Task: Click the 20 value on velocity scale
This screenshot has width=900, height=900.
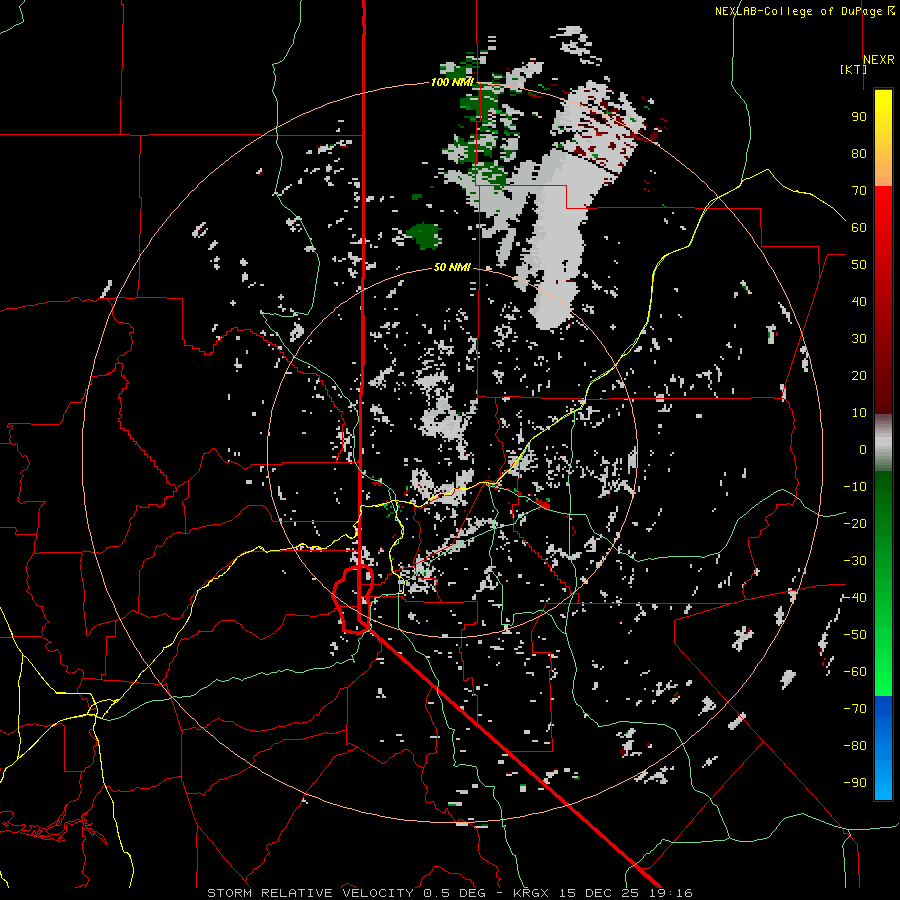Action: coord(859,375)
